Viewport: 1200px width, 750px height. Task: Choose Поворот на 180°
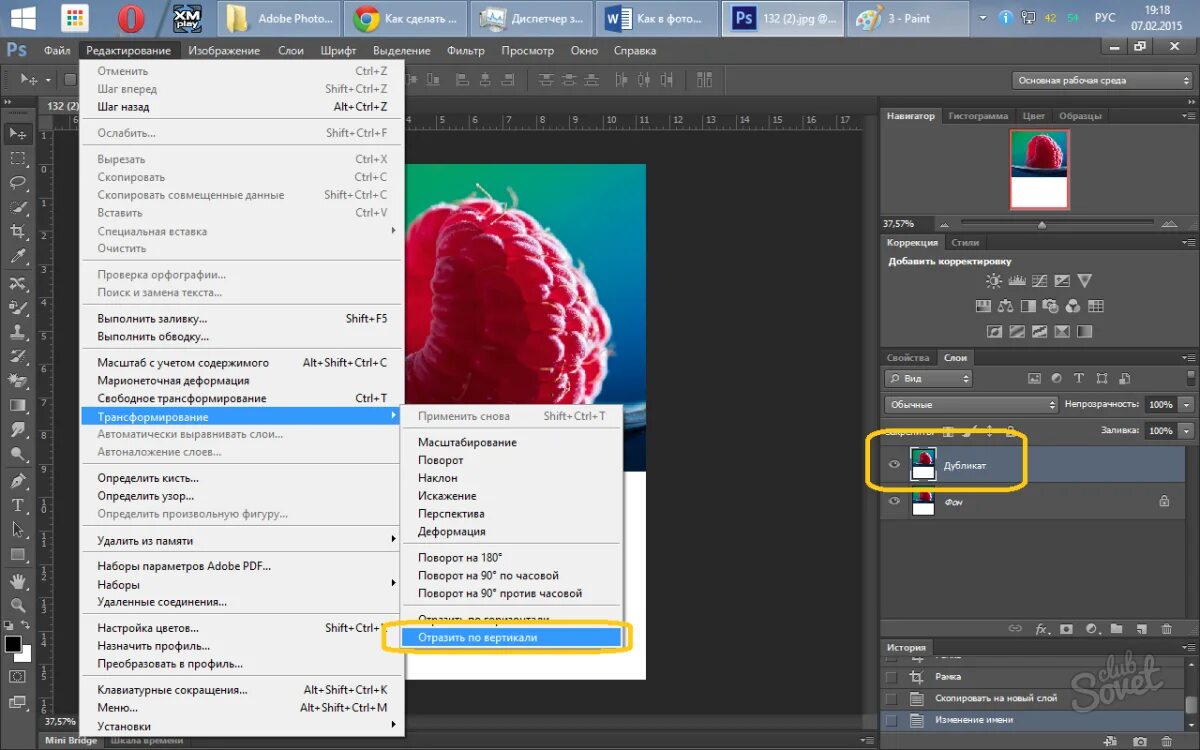pyautogui.click(x=511, y=557)
